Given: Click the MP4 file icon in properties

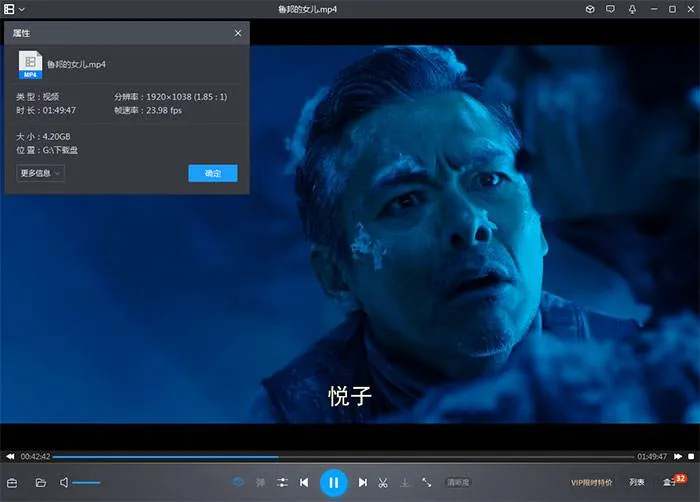Looking at the screenshot, I should tap(30, 65).
